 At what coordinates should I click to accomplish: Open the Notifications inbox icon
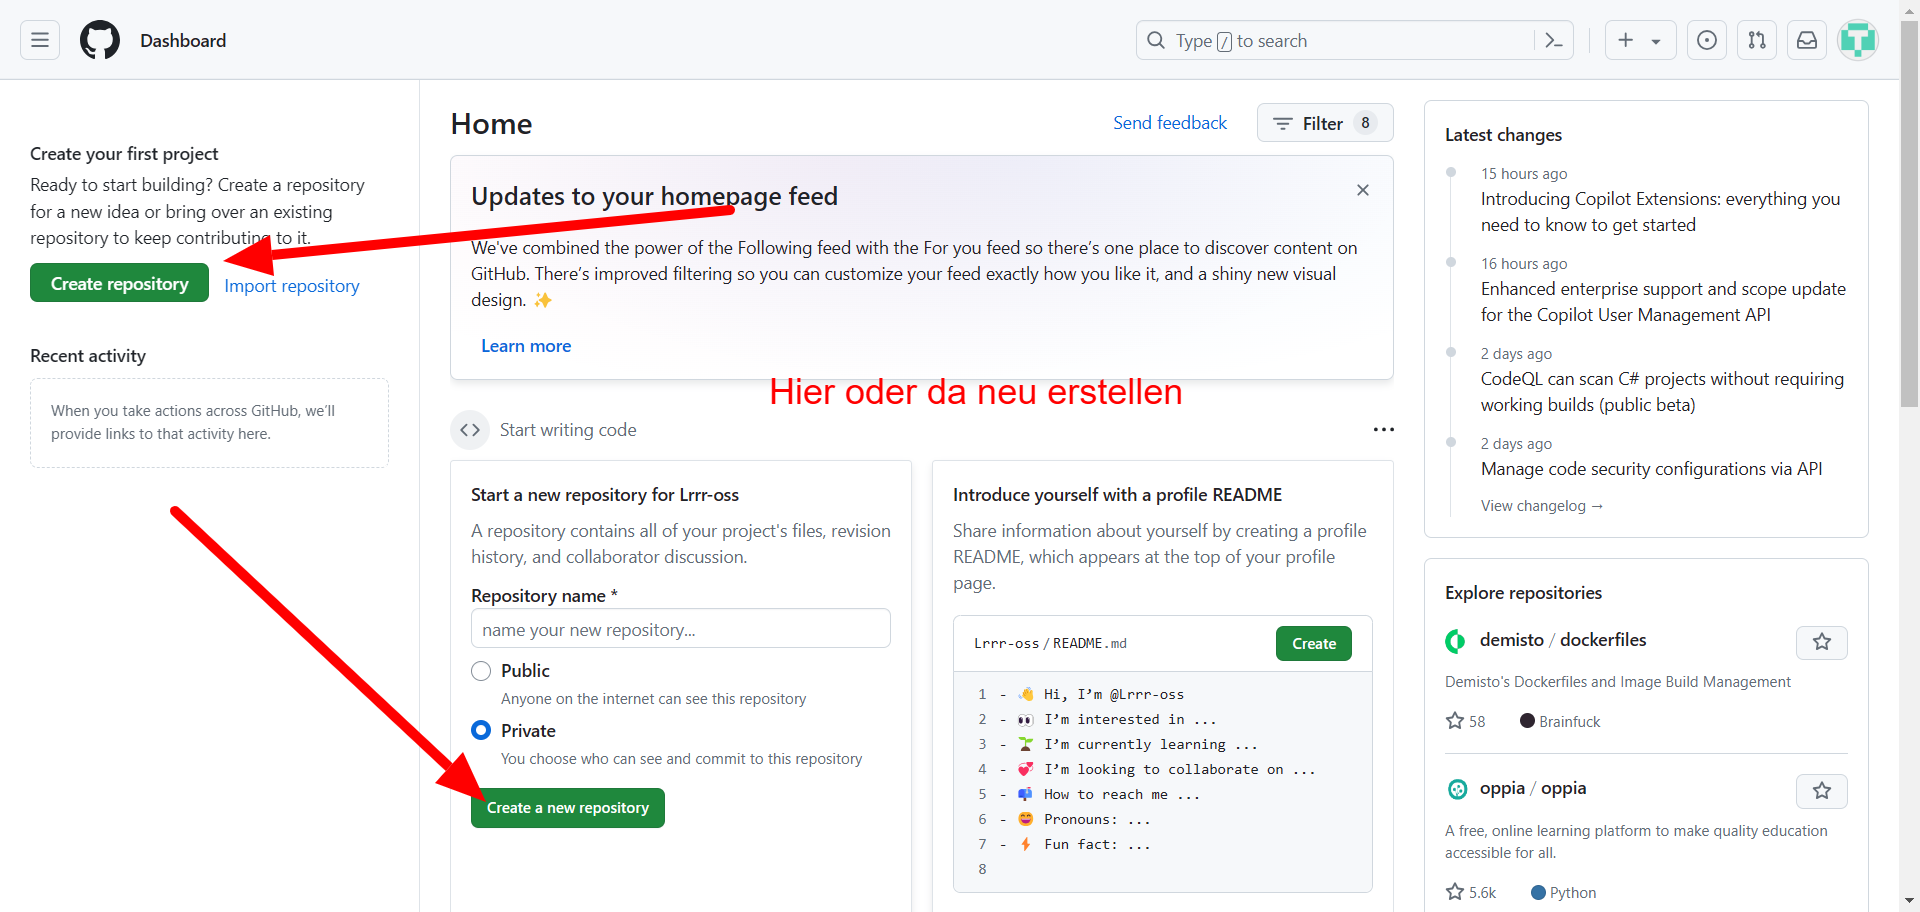[x=1807, y=40]
